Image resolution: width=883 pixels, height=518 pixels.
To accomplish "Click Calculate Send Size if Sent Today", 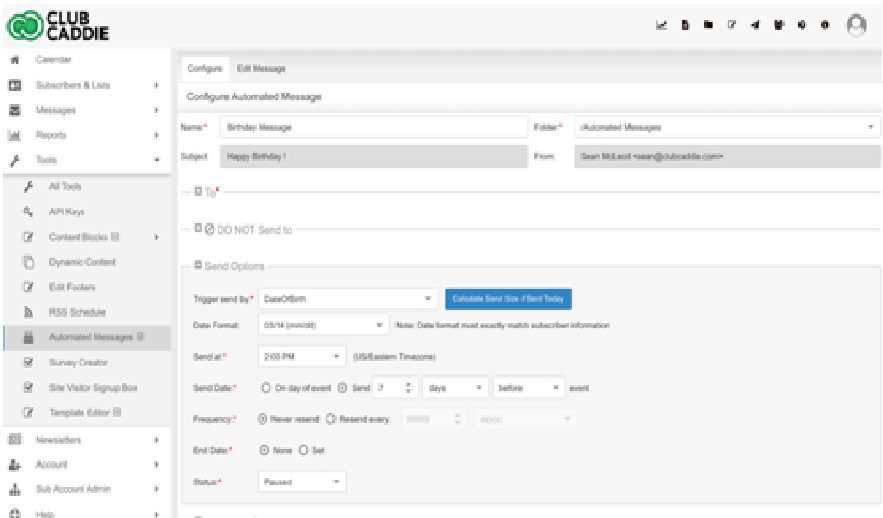I will [x=508, y=298].
